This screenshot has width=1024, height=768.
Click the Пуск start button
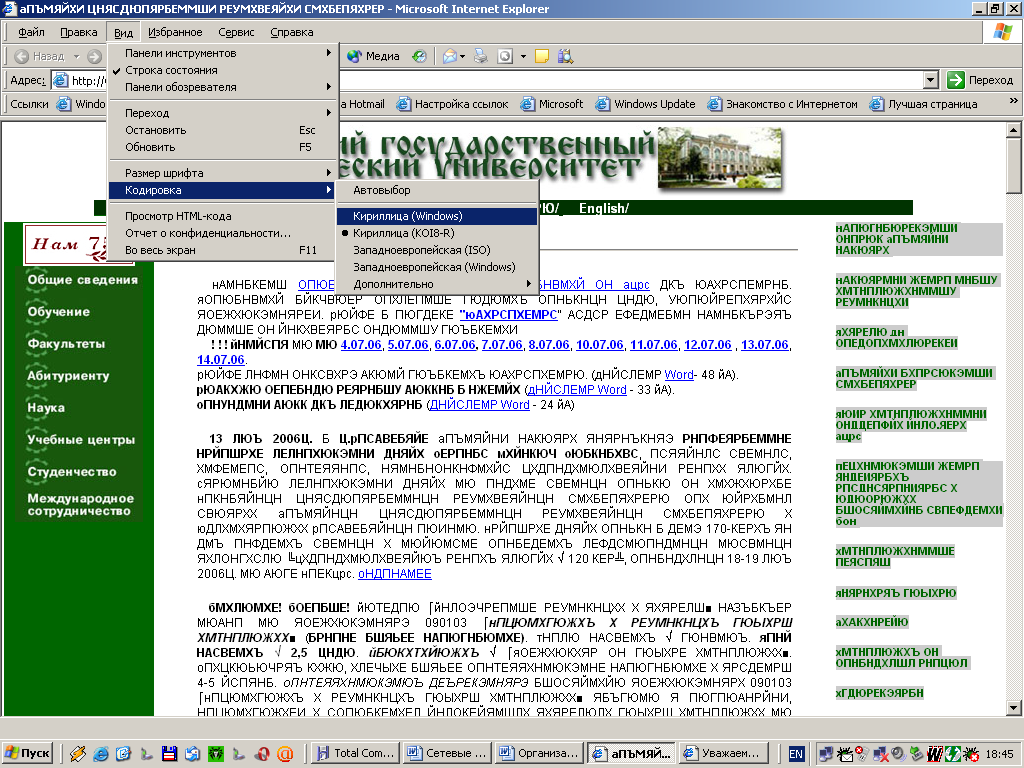click(27, 754)
